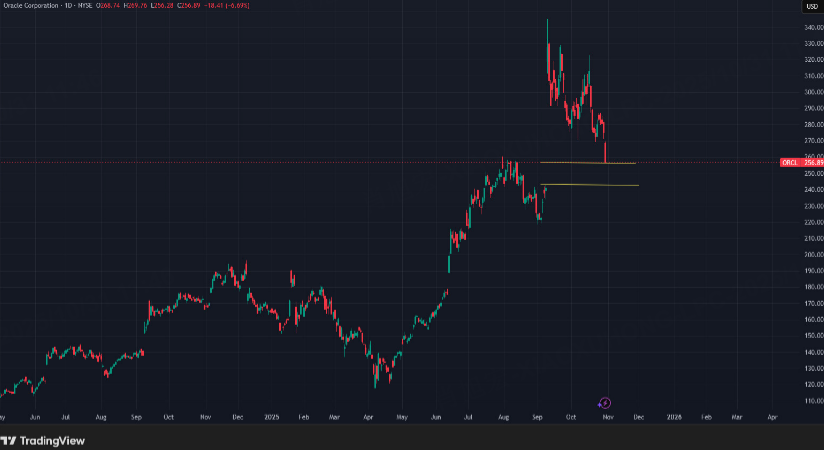Select the upper yellow horizontal line
This screenshot has width=824, height=450.
(x=590, y=162)
